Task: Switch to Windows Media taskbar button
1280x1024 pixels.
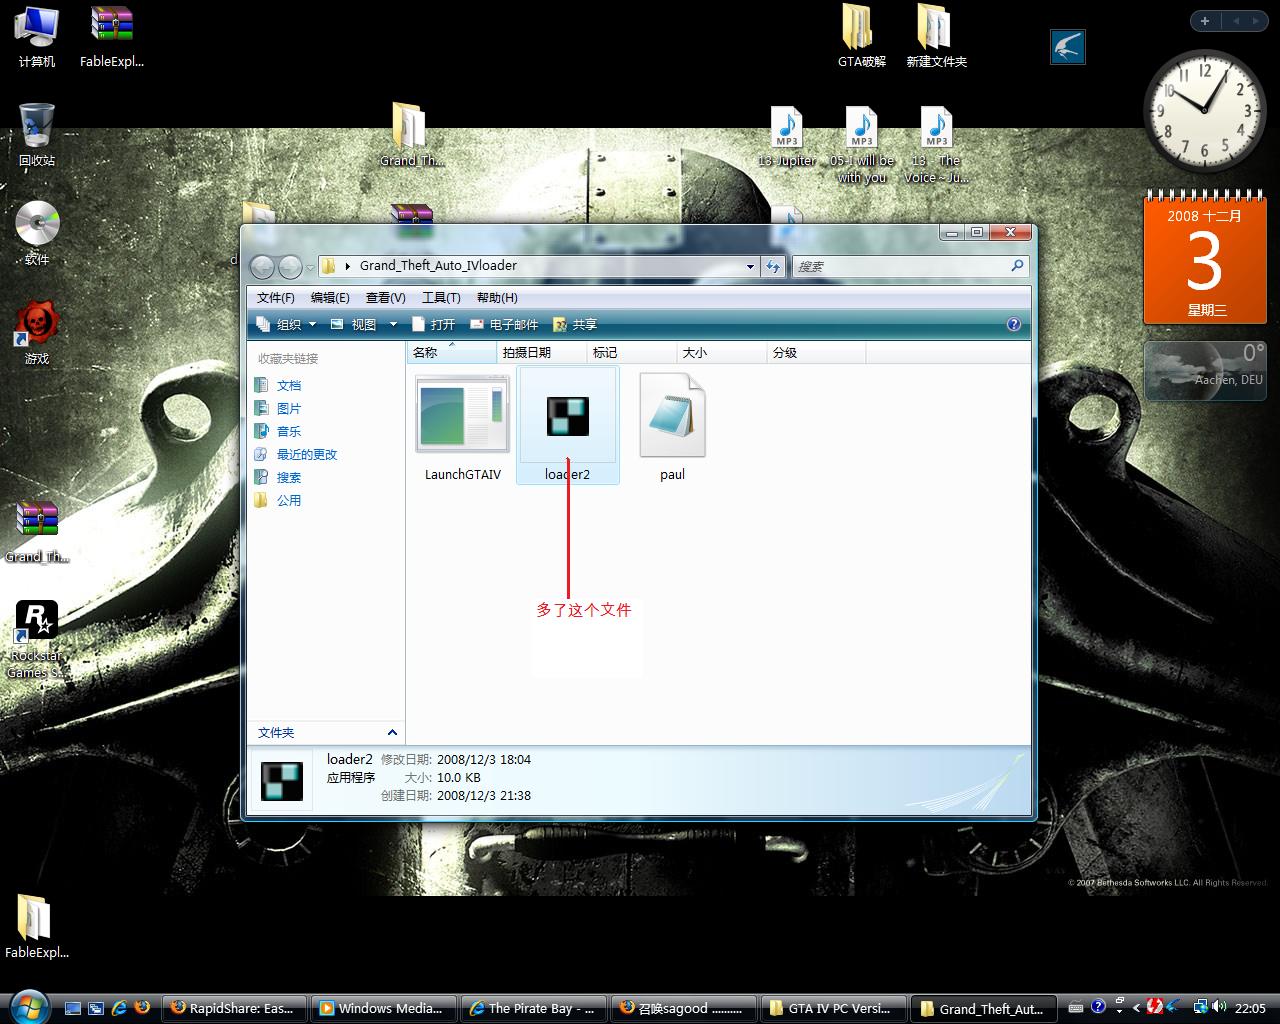Action: coord(383,1008)
